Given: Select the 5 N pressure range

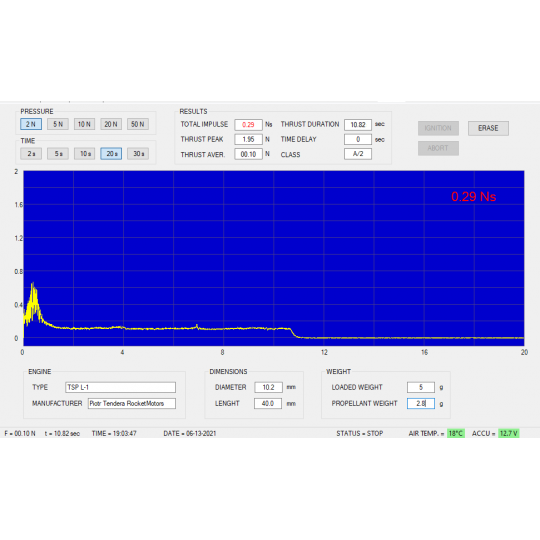Looking at the screenshot, I should [58, 124].
